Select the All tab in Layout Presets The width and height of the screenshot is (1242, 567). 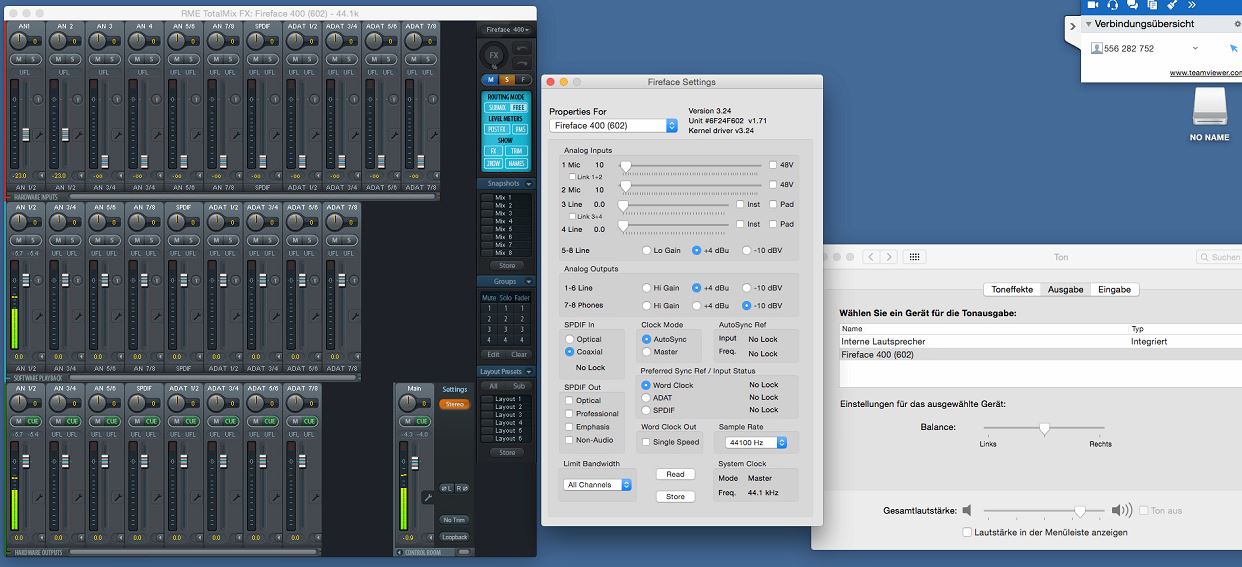point(492,385)
